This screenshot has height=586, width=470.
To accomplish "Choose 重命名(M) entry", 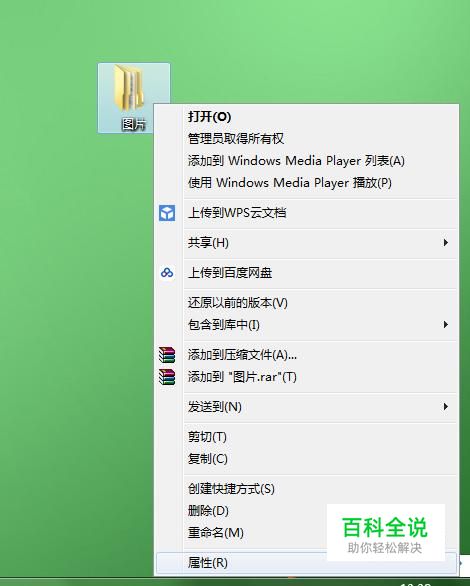I will tap(306, 533).
